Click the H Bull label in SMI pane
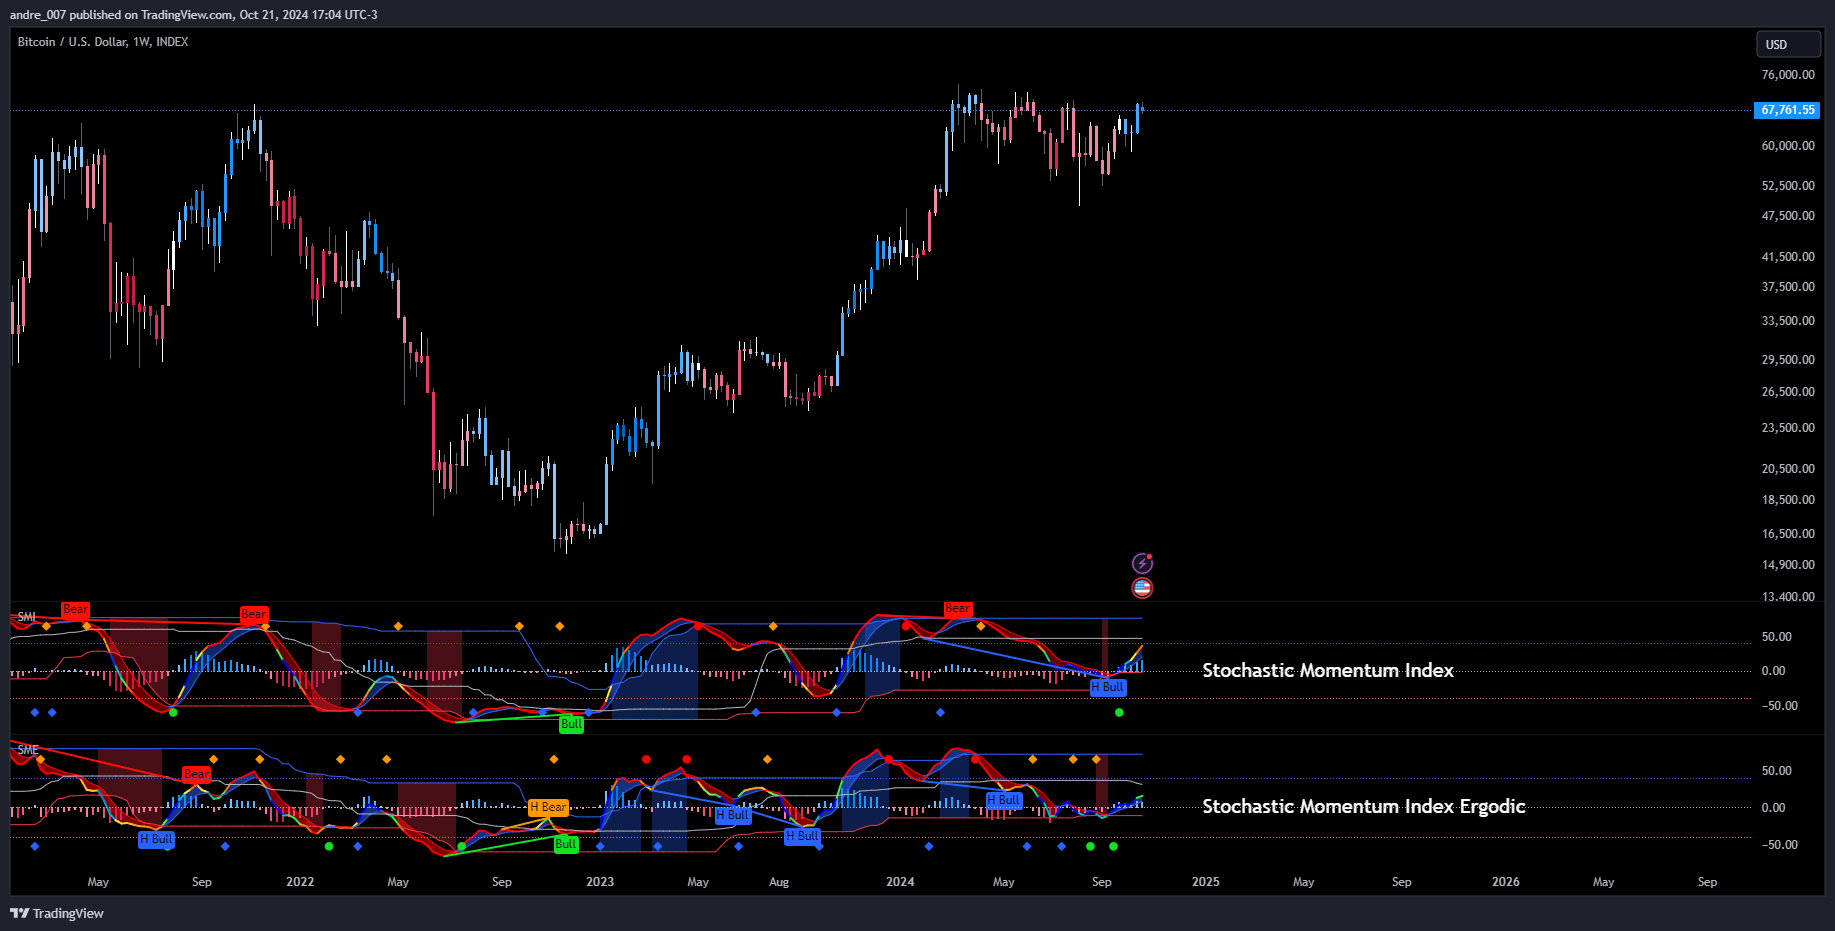Image resolution: width=1835 pixels, height=931 pixels. [1108, 687]
